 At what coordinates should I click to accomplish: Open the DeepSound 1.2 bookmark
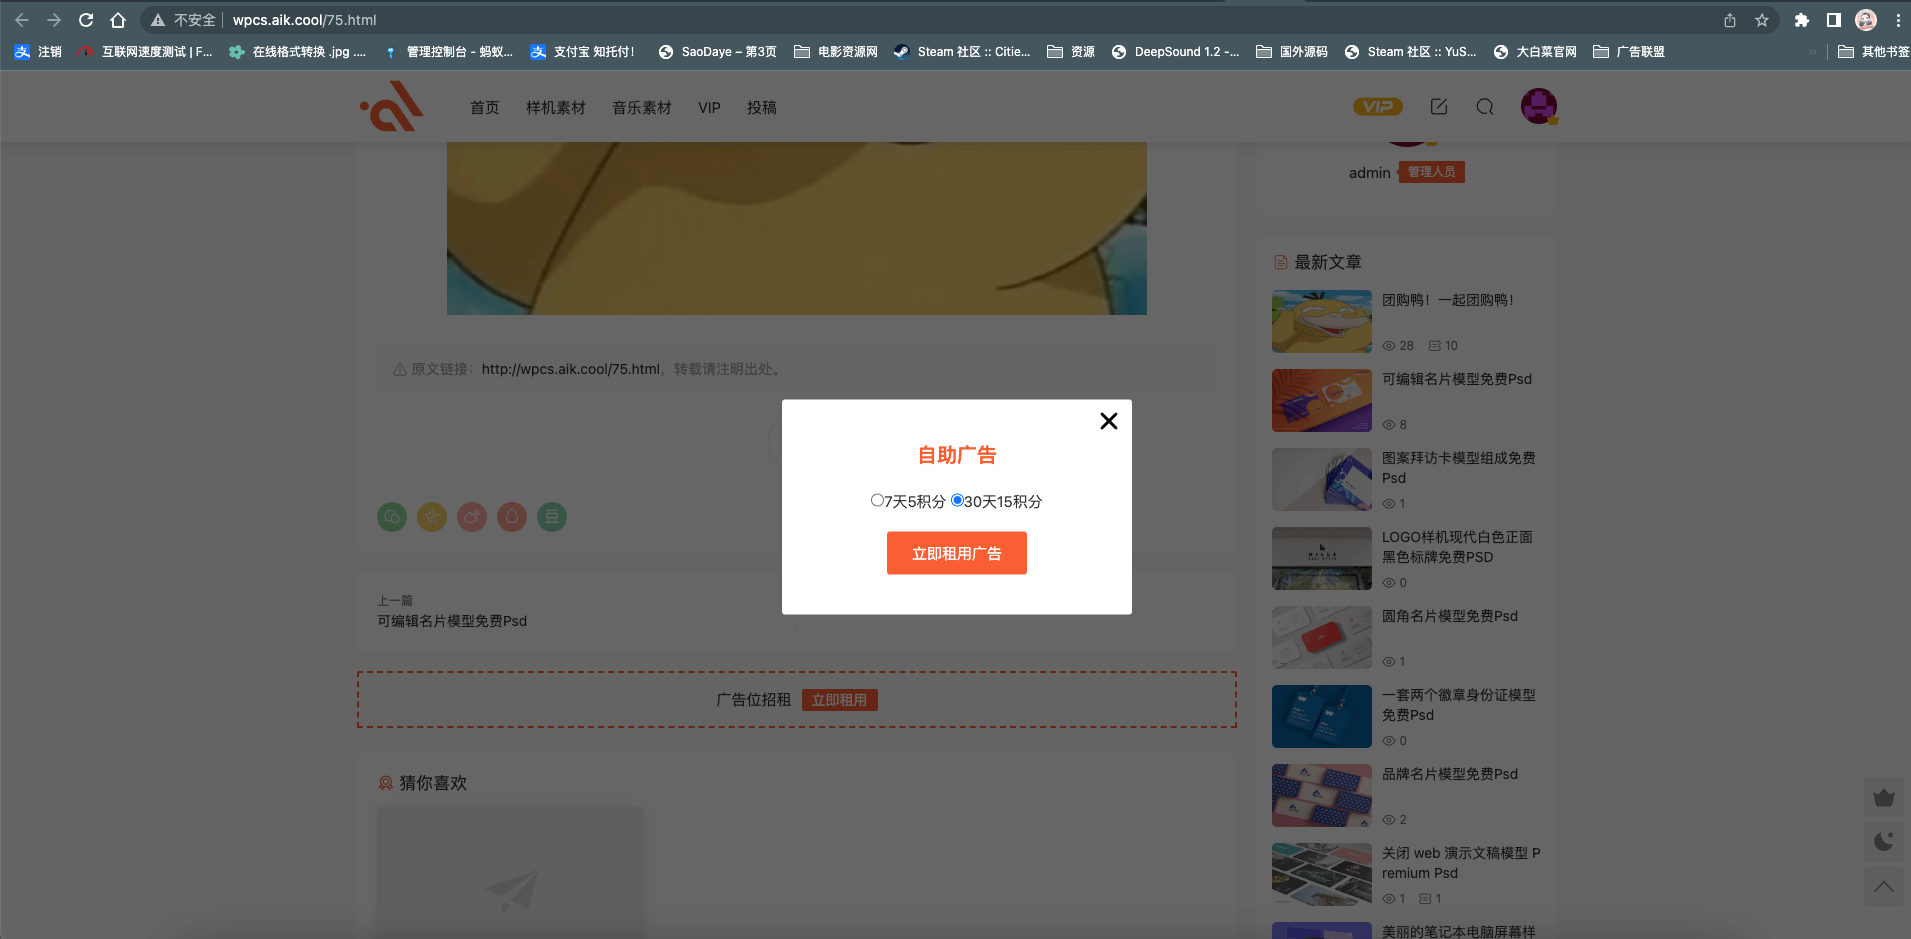[1176, 52]
